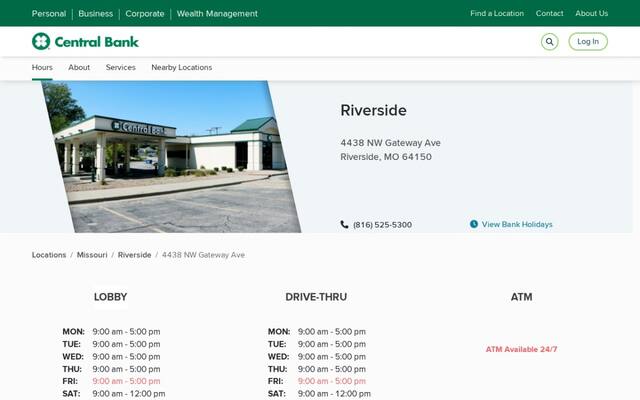The height and width of the screenshot is (400, 640).
Task: Switch to the Services tab
Action: coord(120,67)
